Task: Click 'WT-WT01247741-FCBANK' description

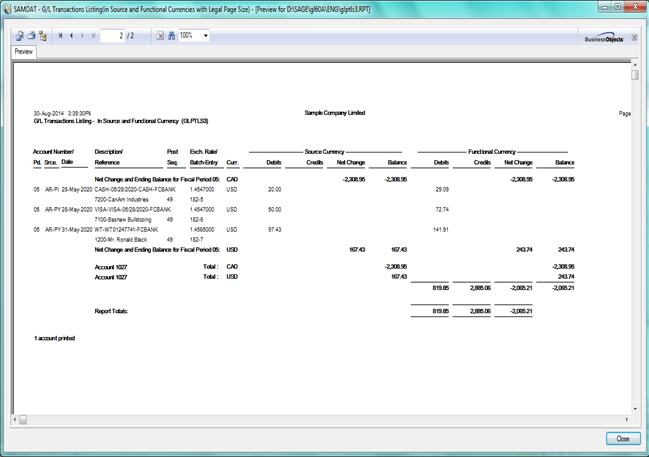Action: (x=126, y=229)
